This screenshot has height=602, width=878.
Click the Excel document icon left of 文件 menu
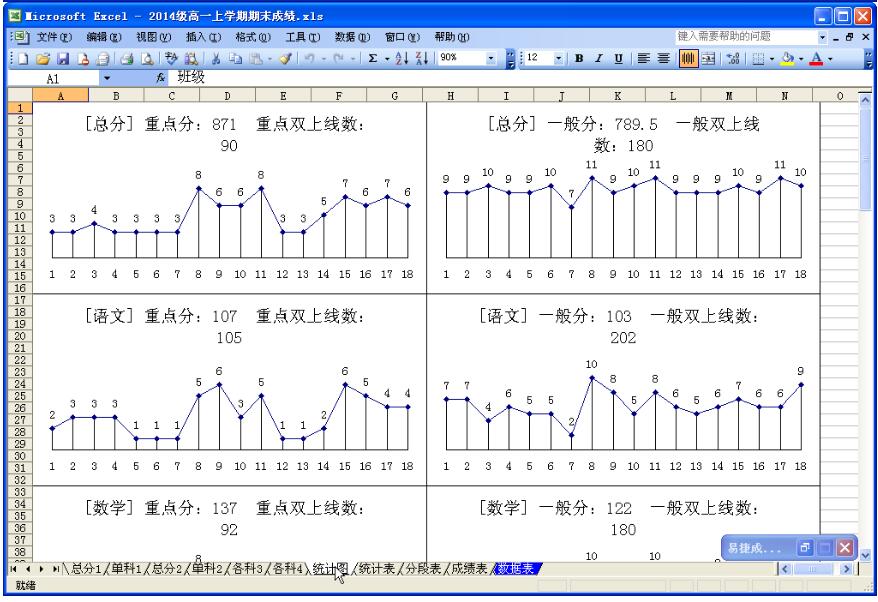point(20,37)
